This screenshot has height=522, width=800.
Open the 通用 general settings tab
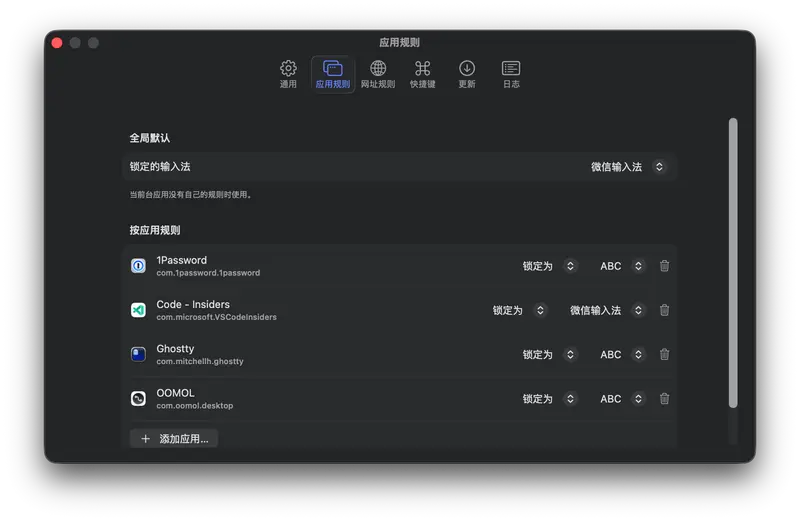tap(288, 74)
